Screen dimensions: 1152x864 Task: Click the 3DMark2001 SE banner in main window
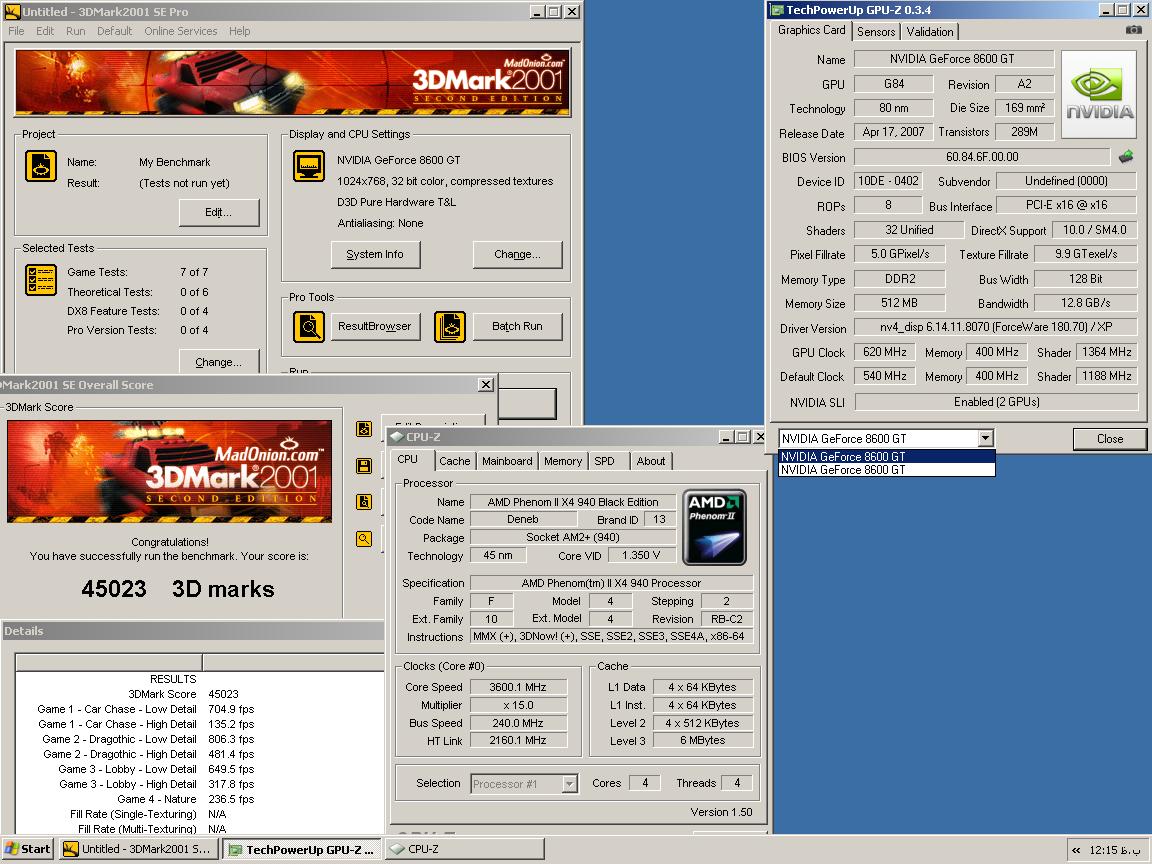pos(292,83)
